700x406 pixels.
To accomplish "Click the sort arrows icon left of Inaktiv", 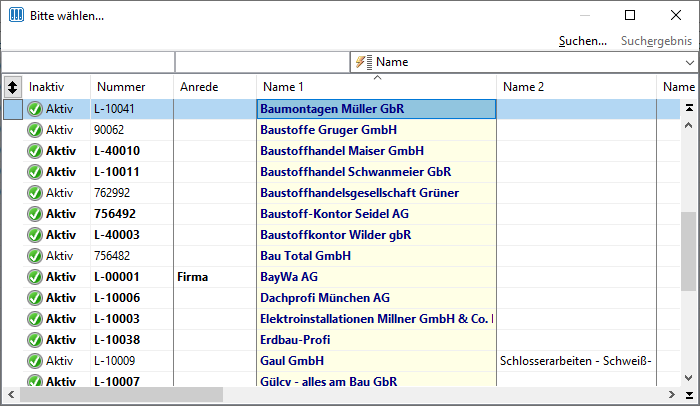I will pos(12,87).
